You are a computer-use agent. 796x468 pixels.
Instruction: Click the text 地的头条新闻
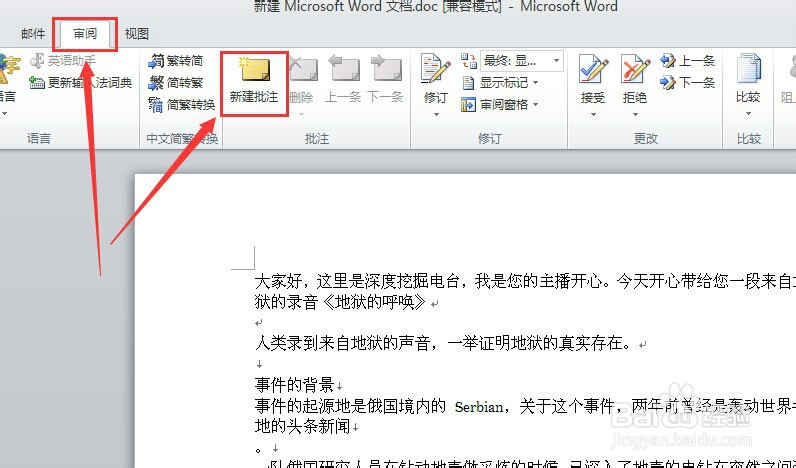coord(303,426)
